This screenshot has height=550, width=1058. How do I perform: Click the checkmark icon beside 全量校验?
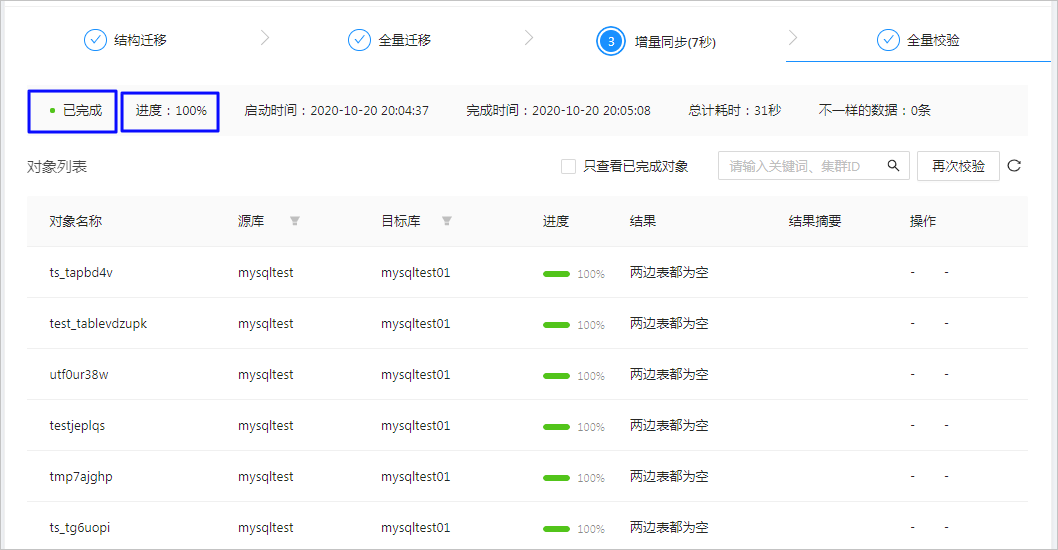click(888, 40)
